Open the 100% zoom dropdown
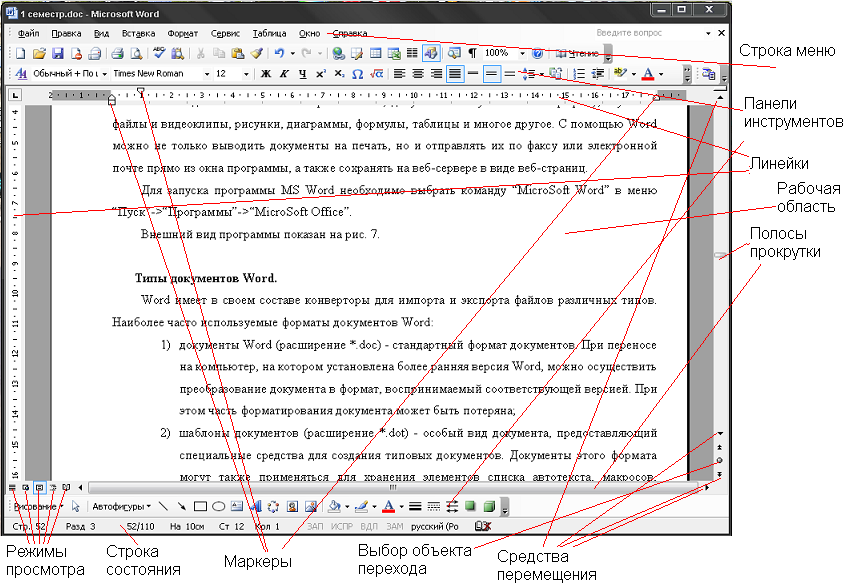This screenshot has width=847, height=585. (522, 53)
